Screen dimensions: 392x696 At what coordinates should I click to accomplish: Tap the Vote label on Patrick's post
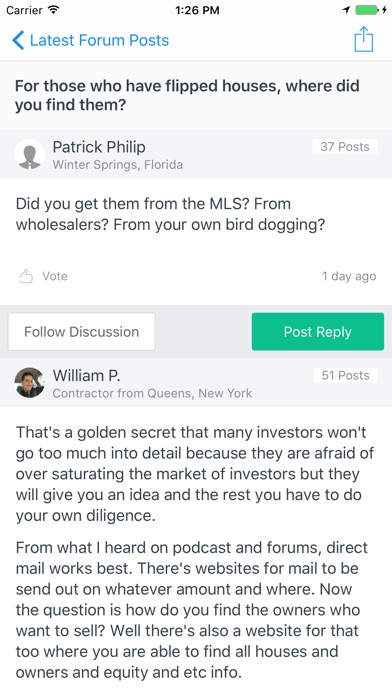point(55,276)
